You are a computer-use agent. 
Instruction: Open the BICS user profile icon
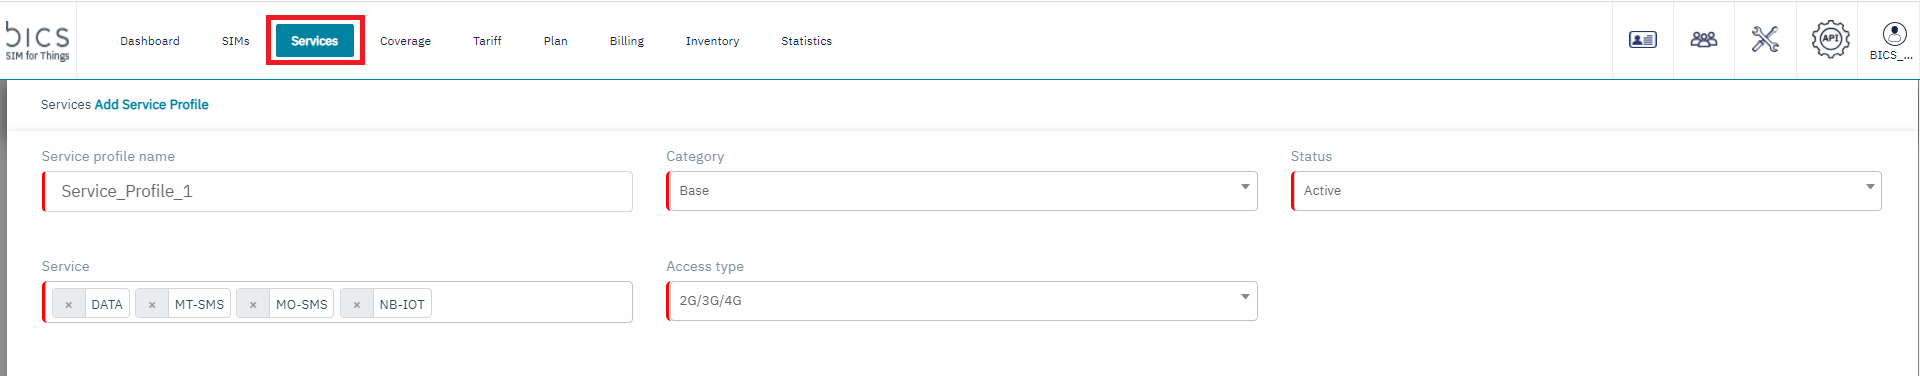click(x=1894, y=41)
